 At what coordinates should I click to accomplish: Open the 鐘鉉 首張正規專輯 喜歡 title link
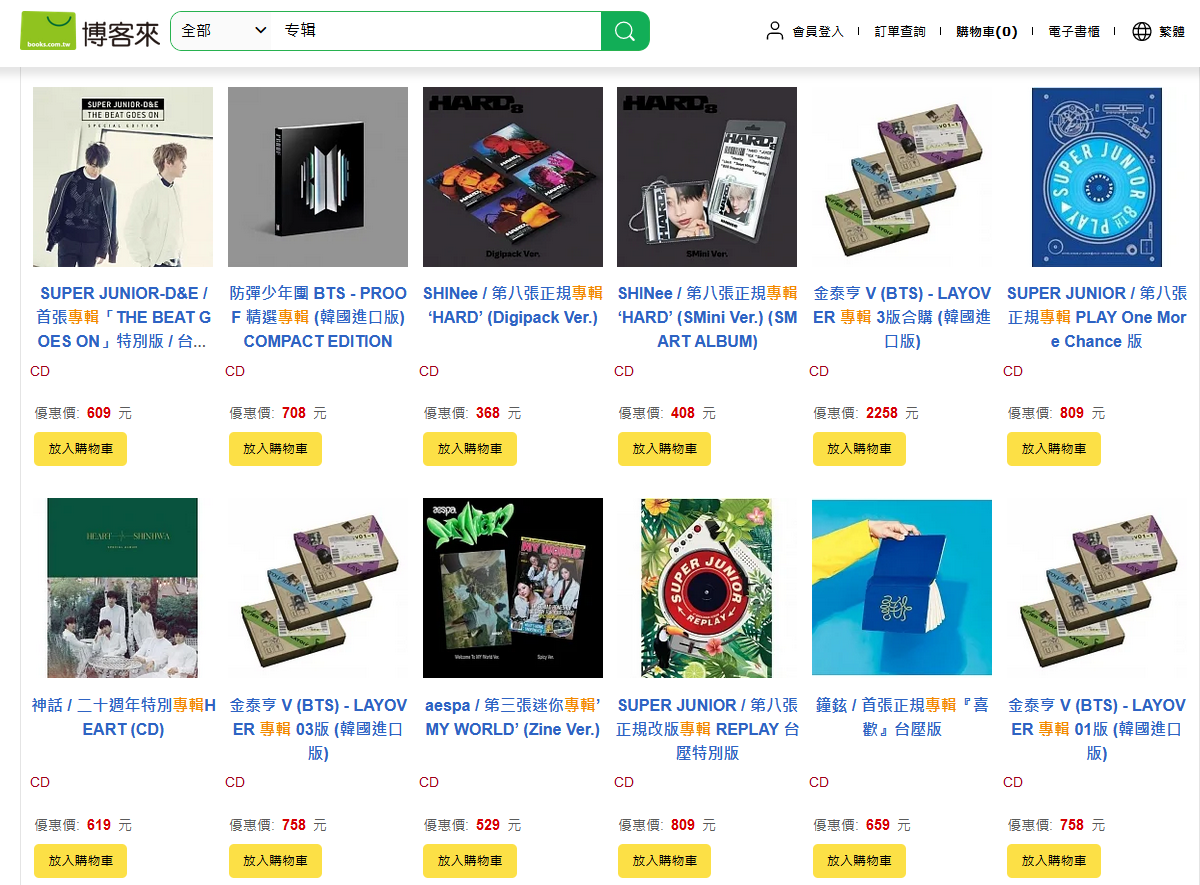(x=902, y=717)
